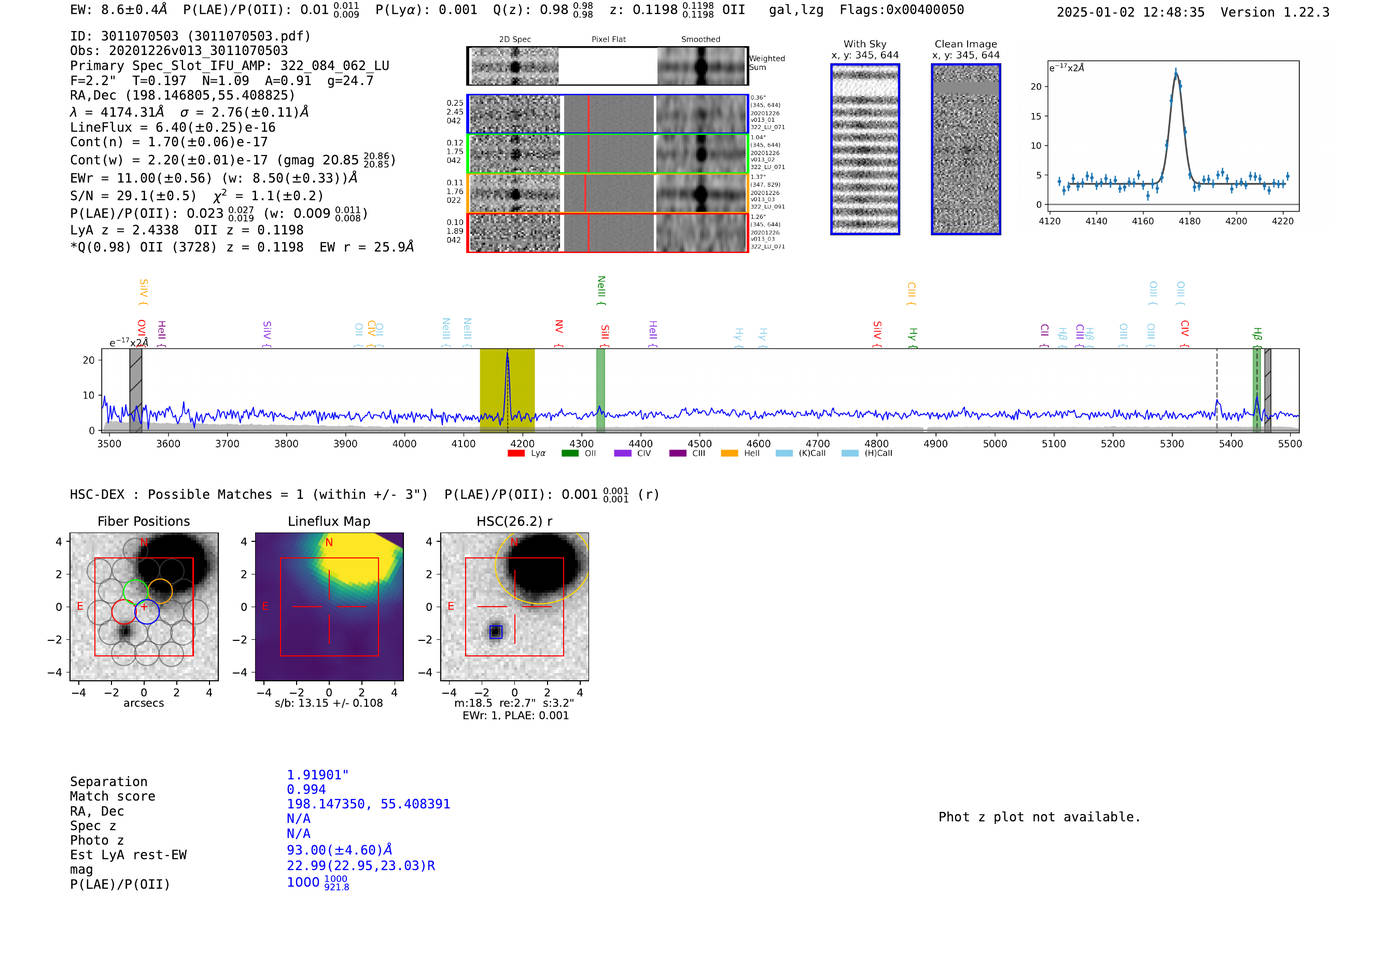Open the HSC(26.2) r image panel
1400x953 pixels.
click(x=514, y=606)
